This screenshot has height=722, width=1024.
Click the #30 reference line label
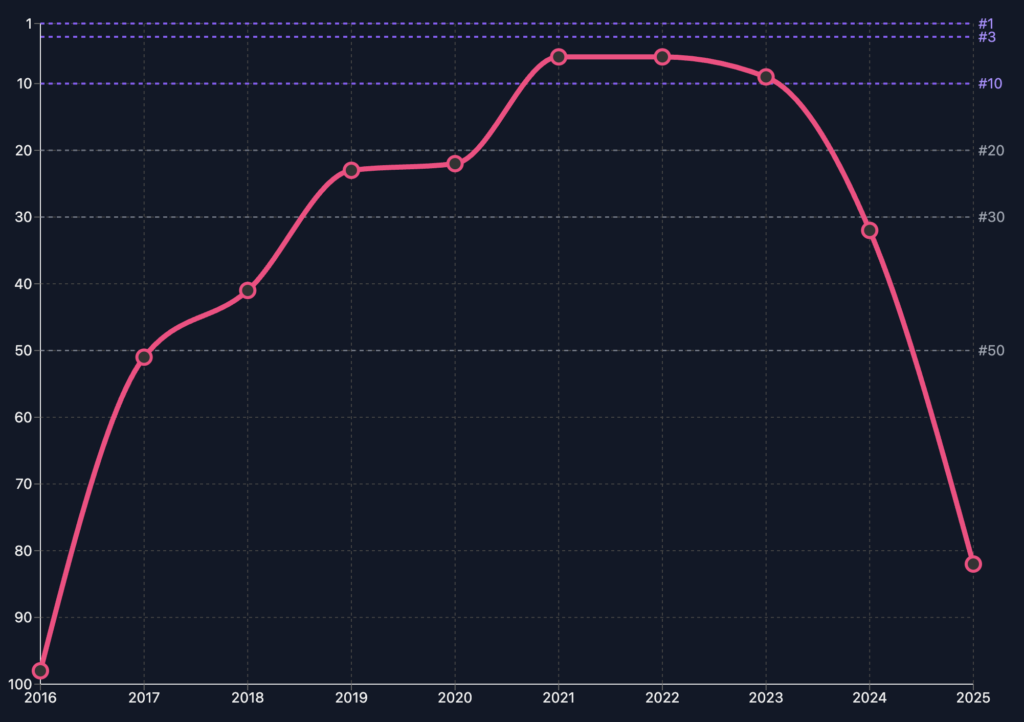pyautogui.click(x=991, y=217)
